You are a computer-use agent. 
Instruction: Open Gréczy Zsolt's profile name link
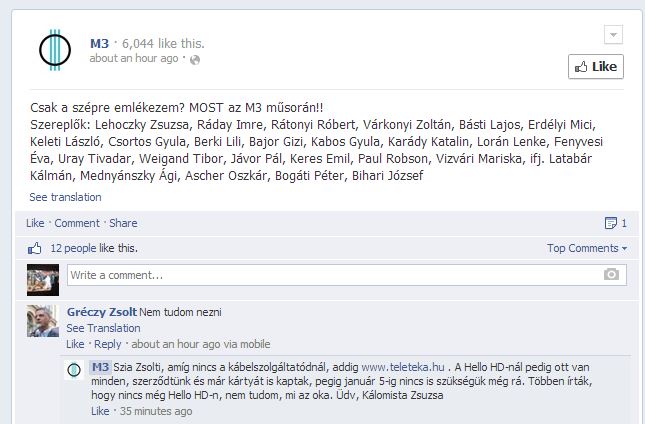click(102, 312)
